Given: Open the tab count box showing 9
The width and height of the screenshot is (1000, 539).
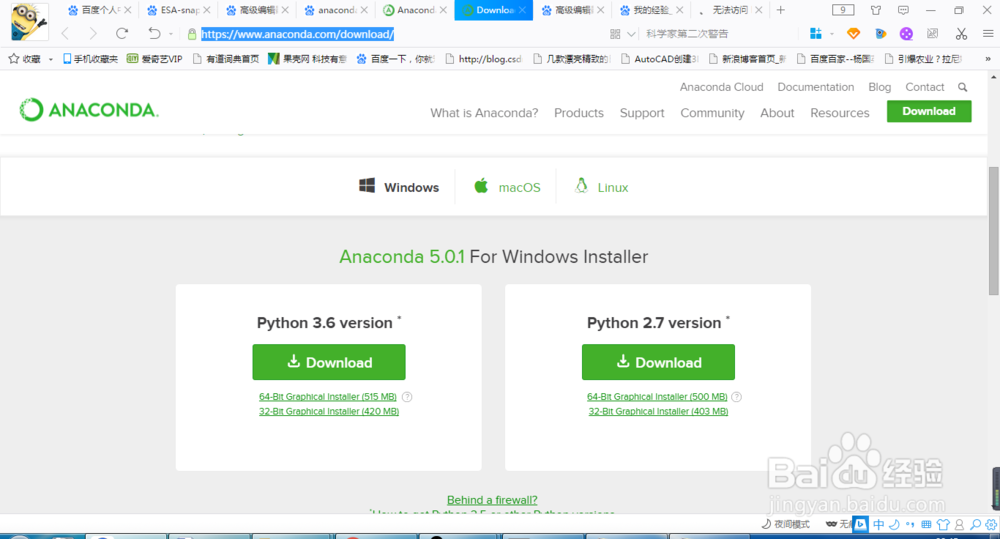Looking at the screenshot, I should click(x=843, y=10).
